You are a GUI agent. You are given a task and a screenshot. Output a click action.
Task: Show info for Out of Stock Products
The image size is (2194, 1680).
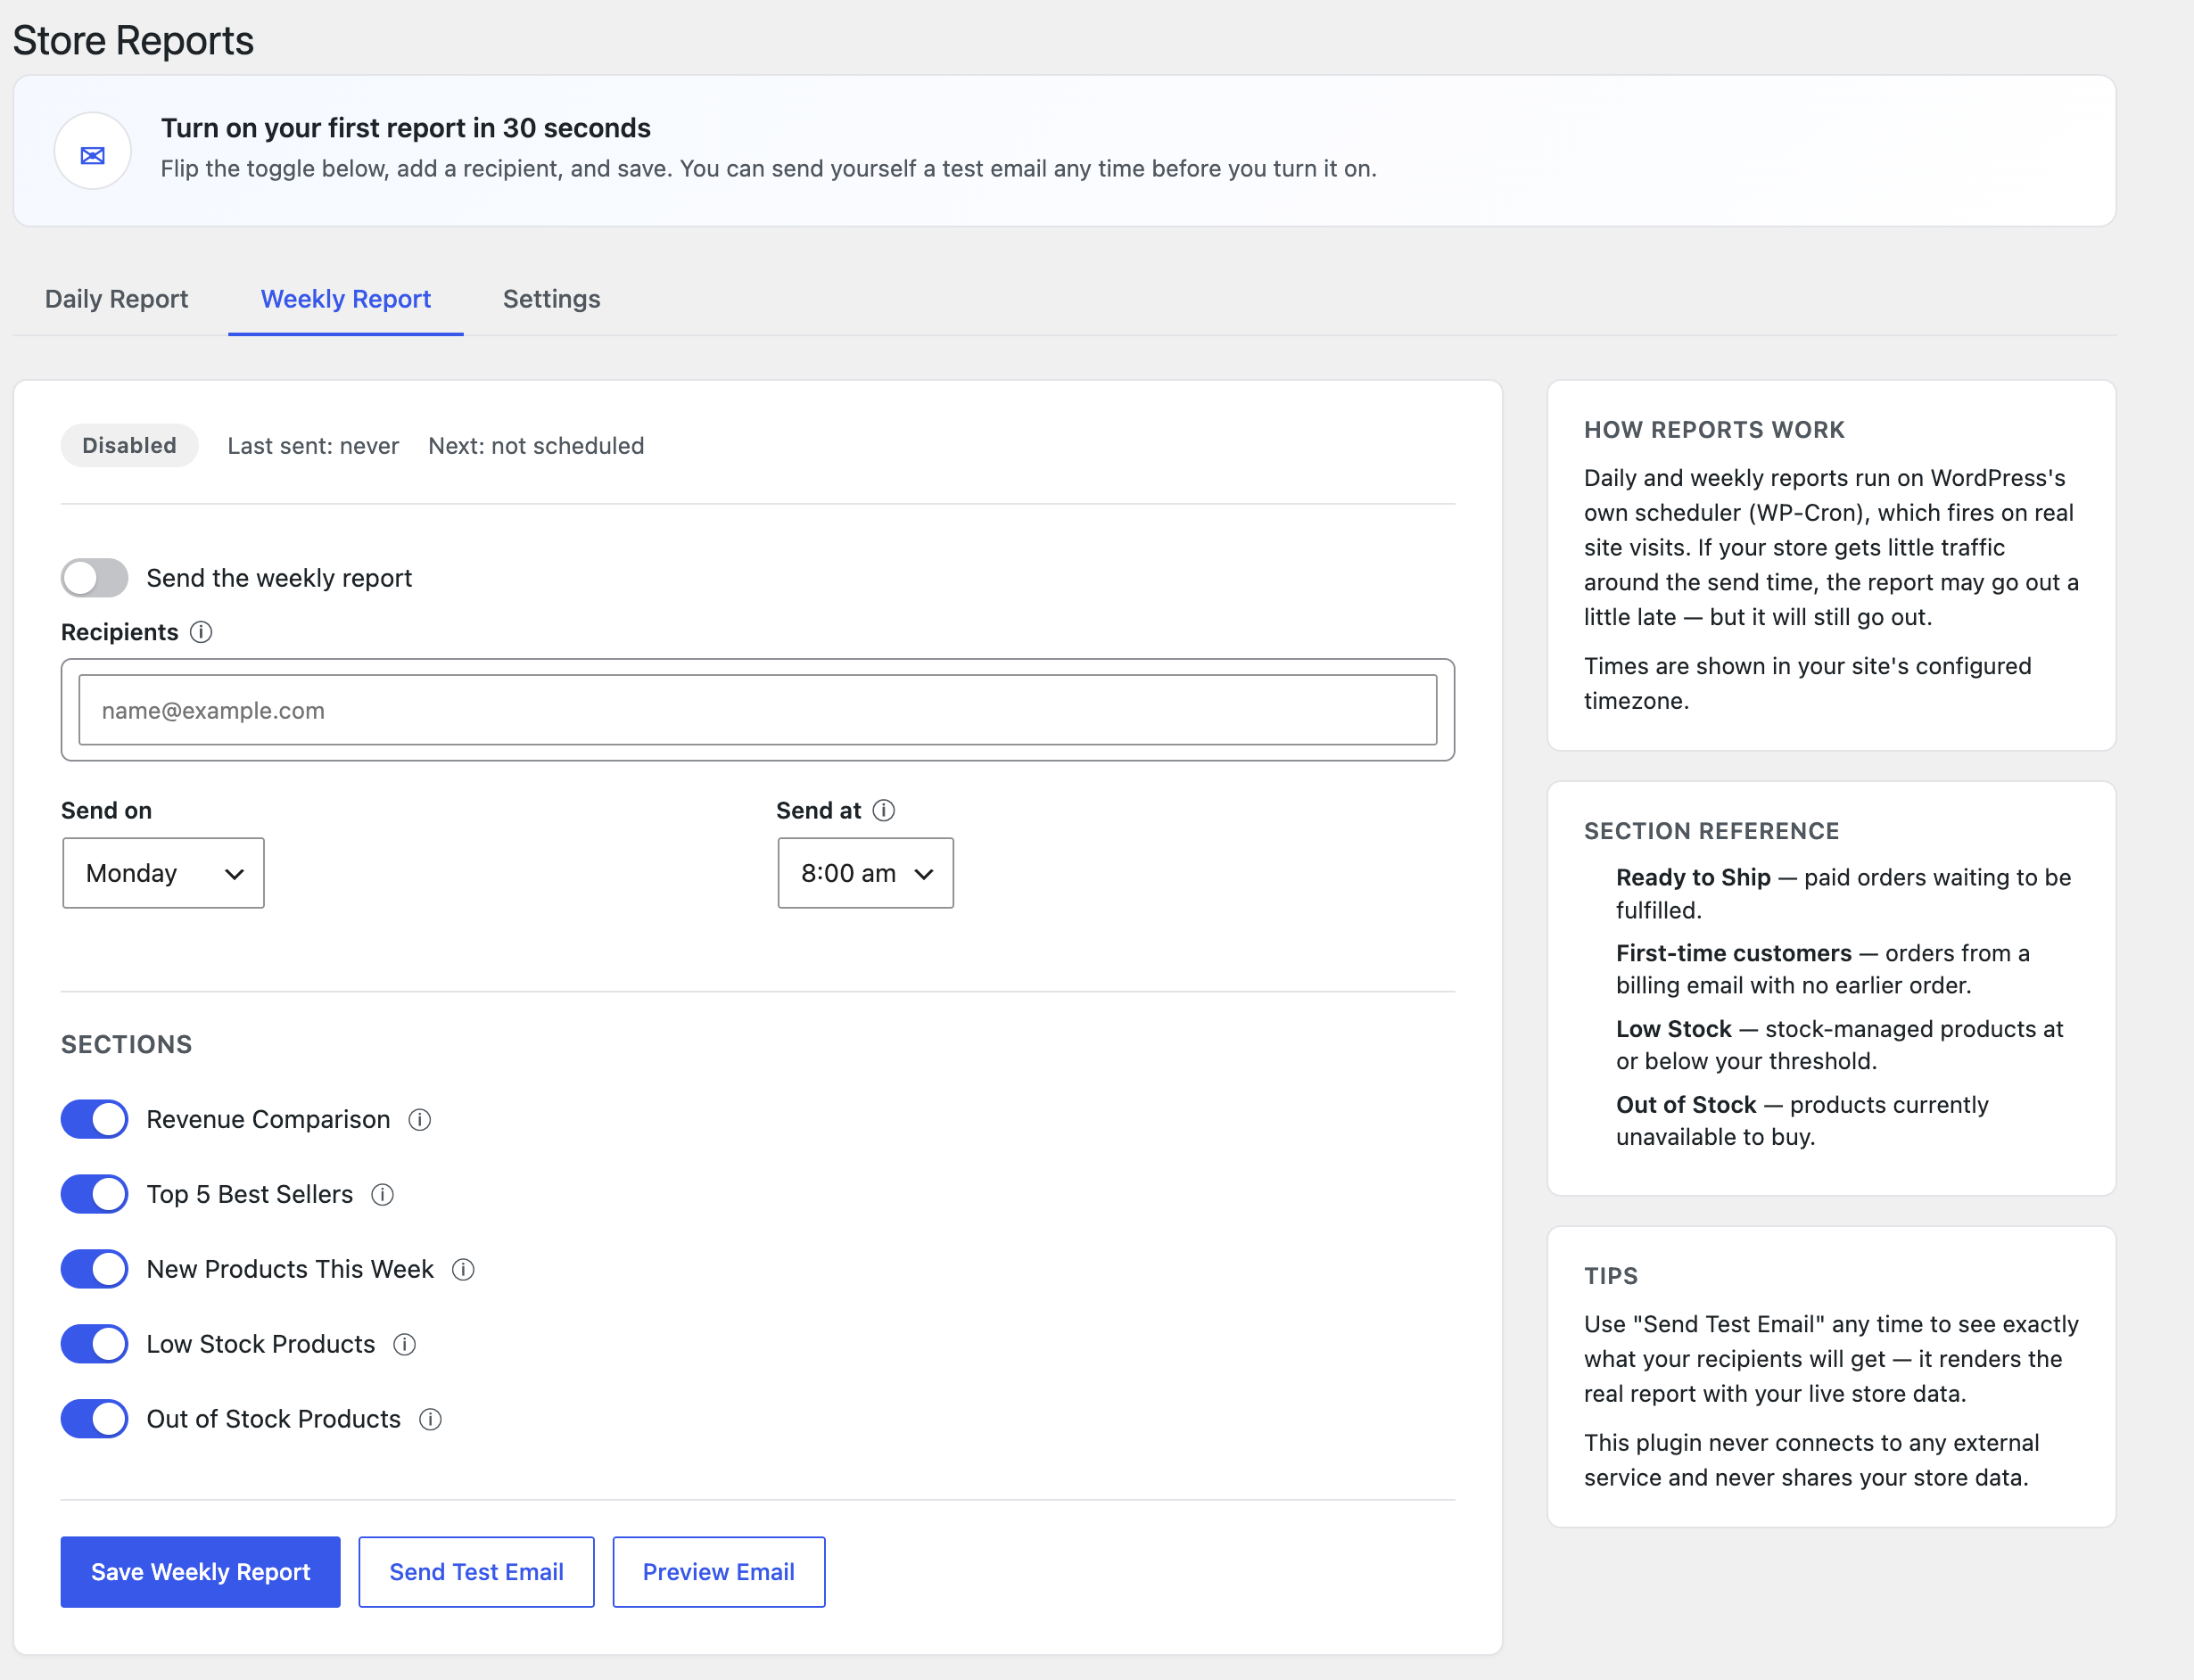431,1420
